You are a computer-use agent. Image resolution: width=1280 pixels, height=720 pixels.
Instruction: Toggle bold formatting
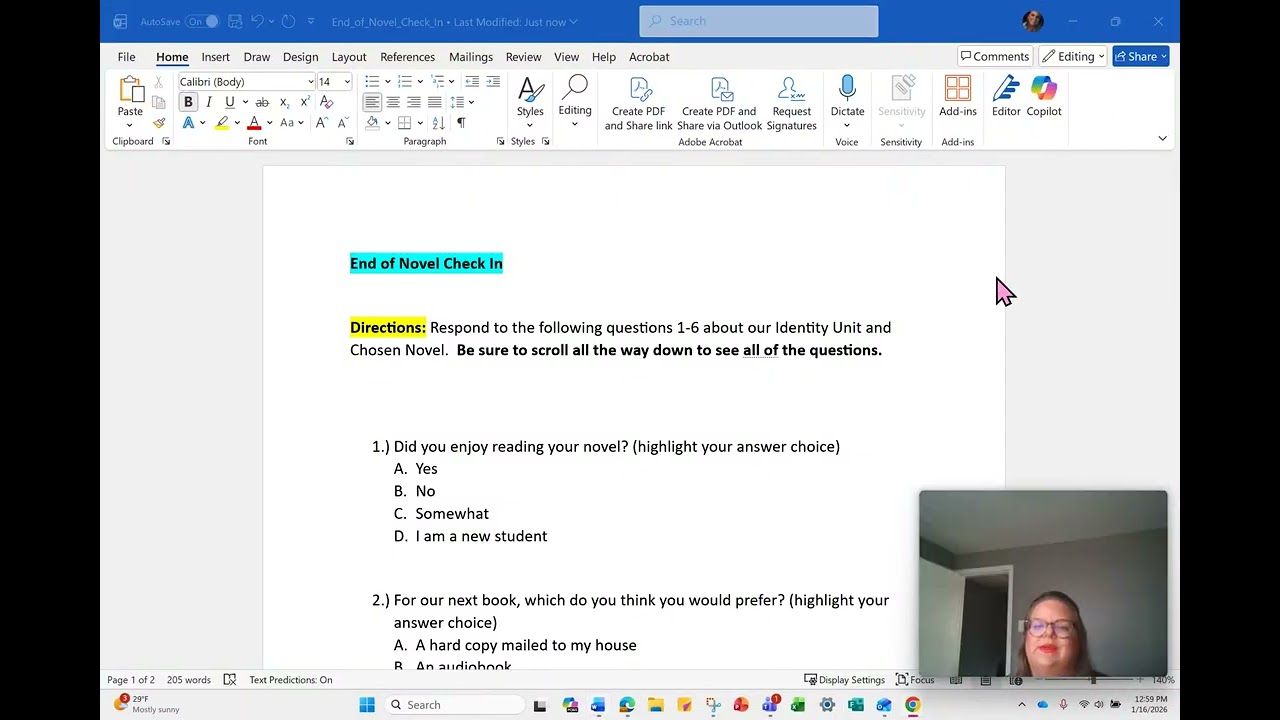click(x=188, y=102)
